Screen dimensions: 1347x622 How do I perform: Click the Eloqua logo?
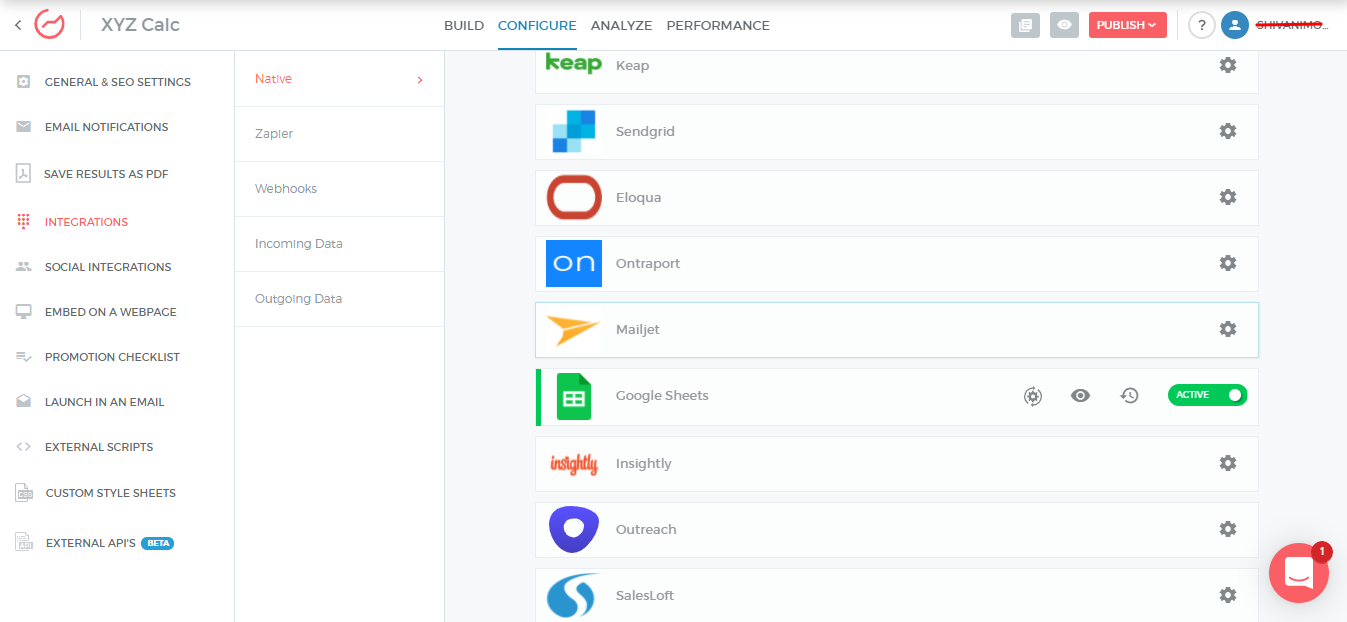coord(574,197)
